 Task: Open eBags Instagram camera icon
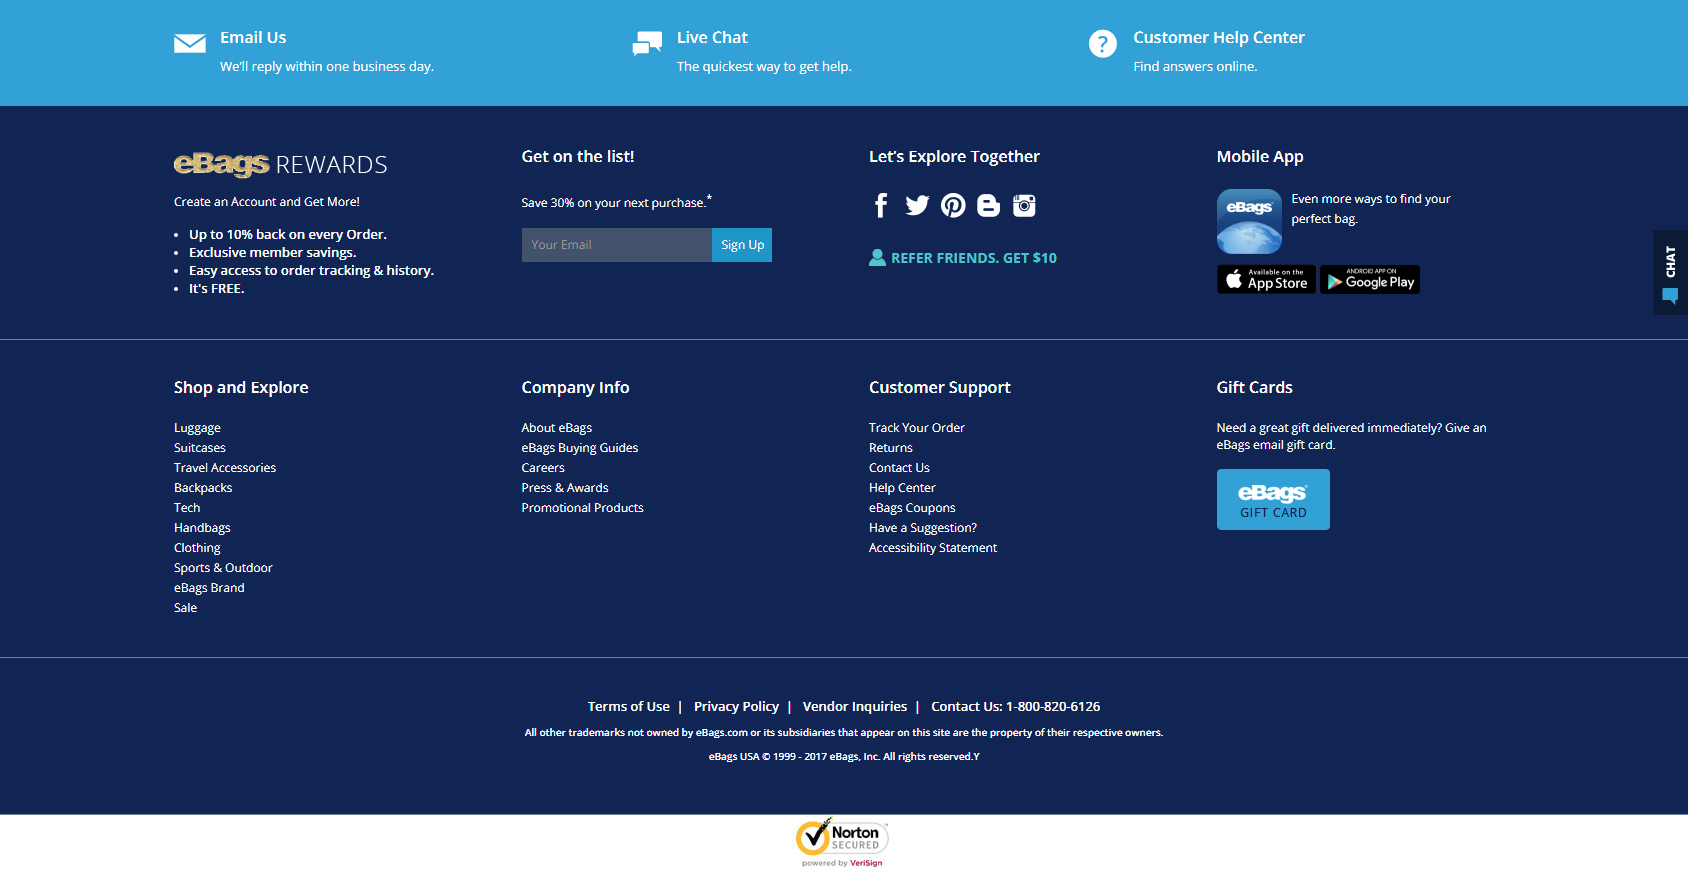click(x=1024, y=206)
